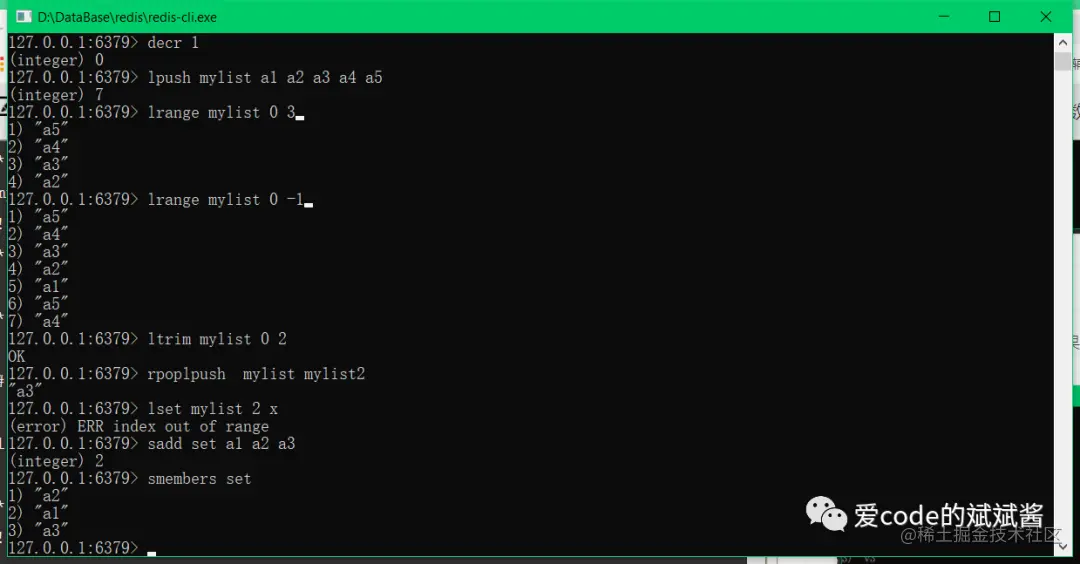The height and width of the screenshot is (564, 1080).
Task: Click the 'lpush mylist a1 a2 a3 a4 a5' command
Action: click(x=265, y=78)
